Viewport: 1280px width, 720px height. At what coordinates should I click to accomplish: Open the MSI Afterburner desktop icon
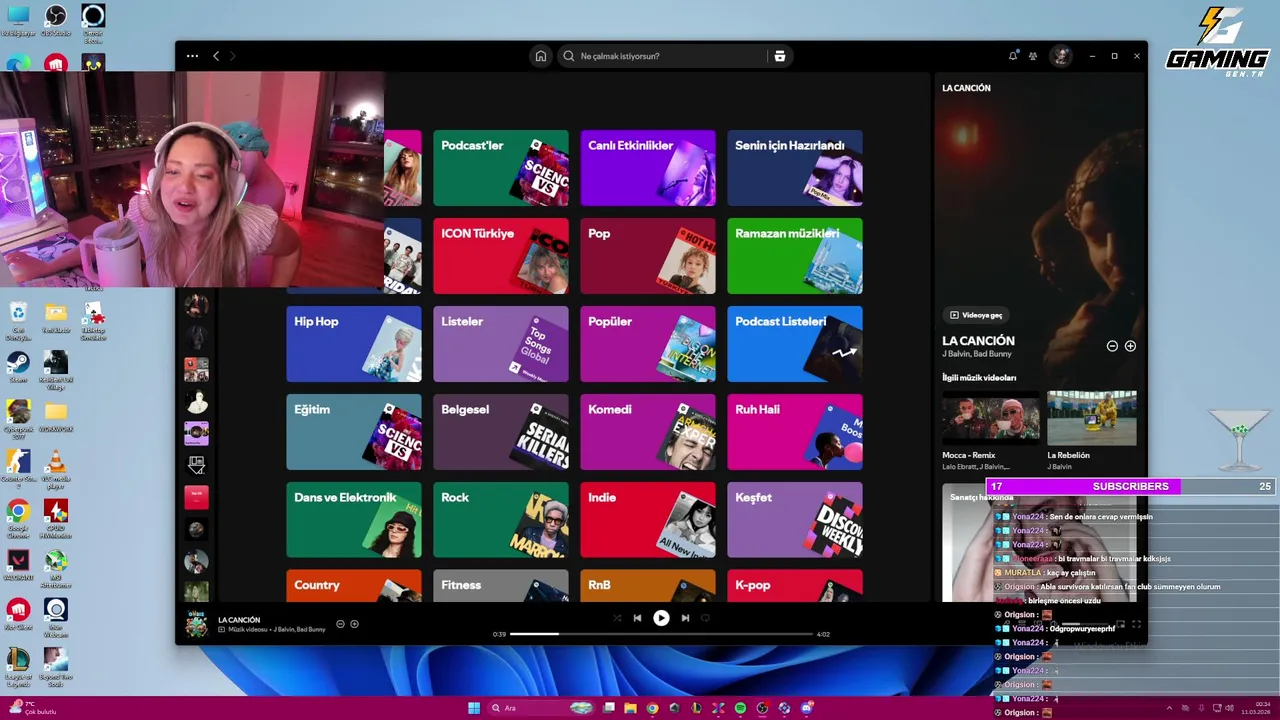tap(56, 568)
